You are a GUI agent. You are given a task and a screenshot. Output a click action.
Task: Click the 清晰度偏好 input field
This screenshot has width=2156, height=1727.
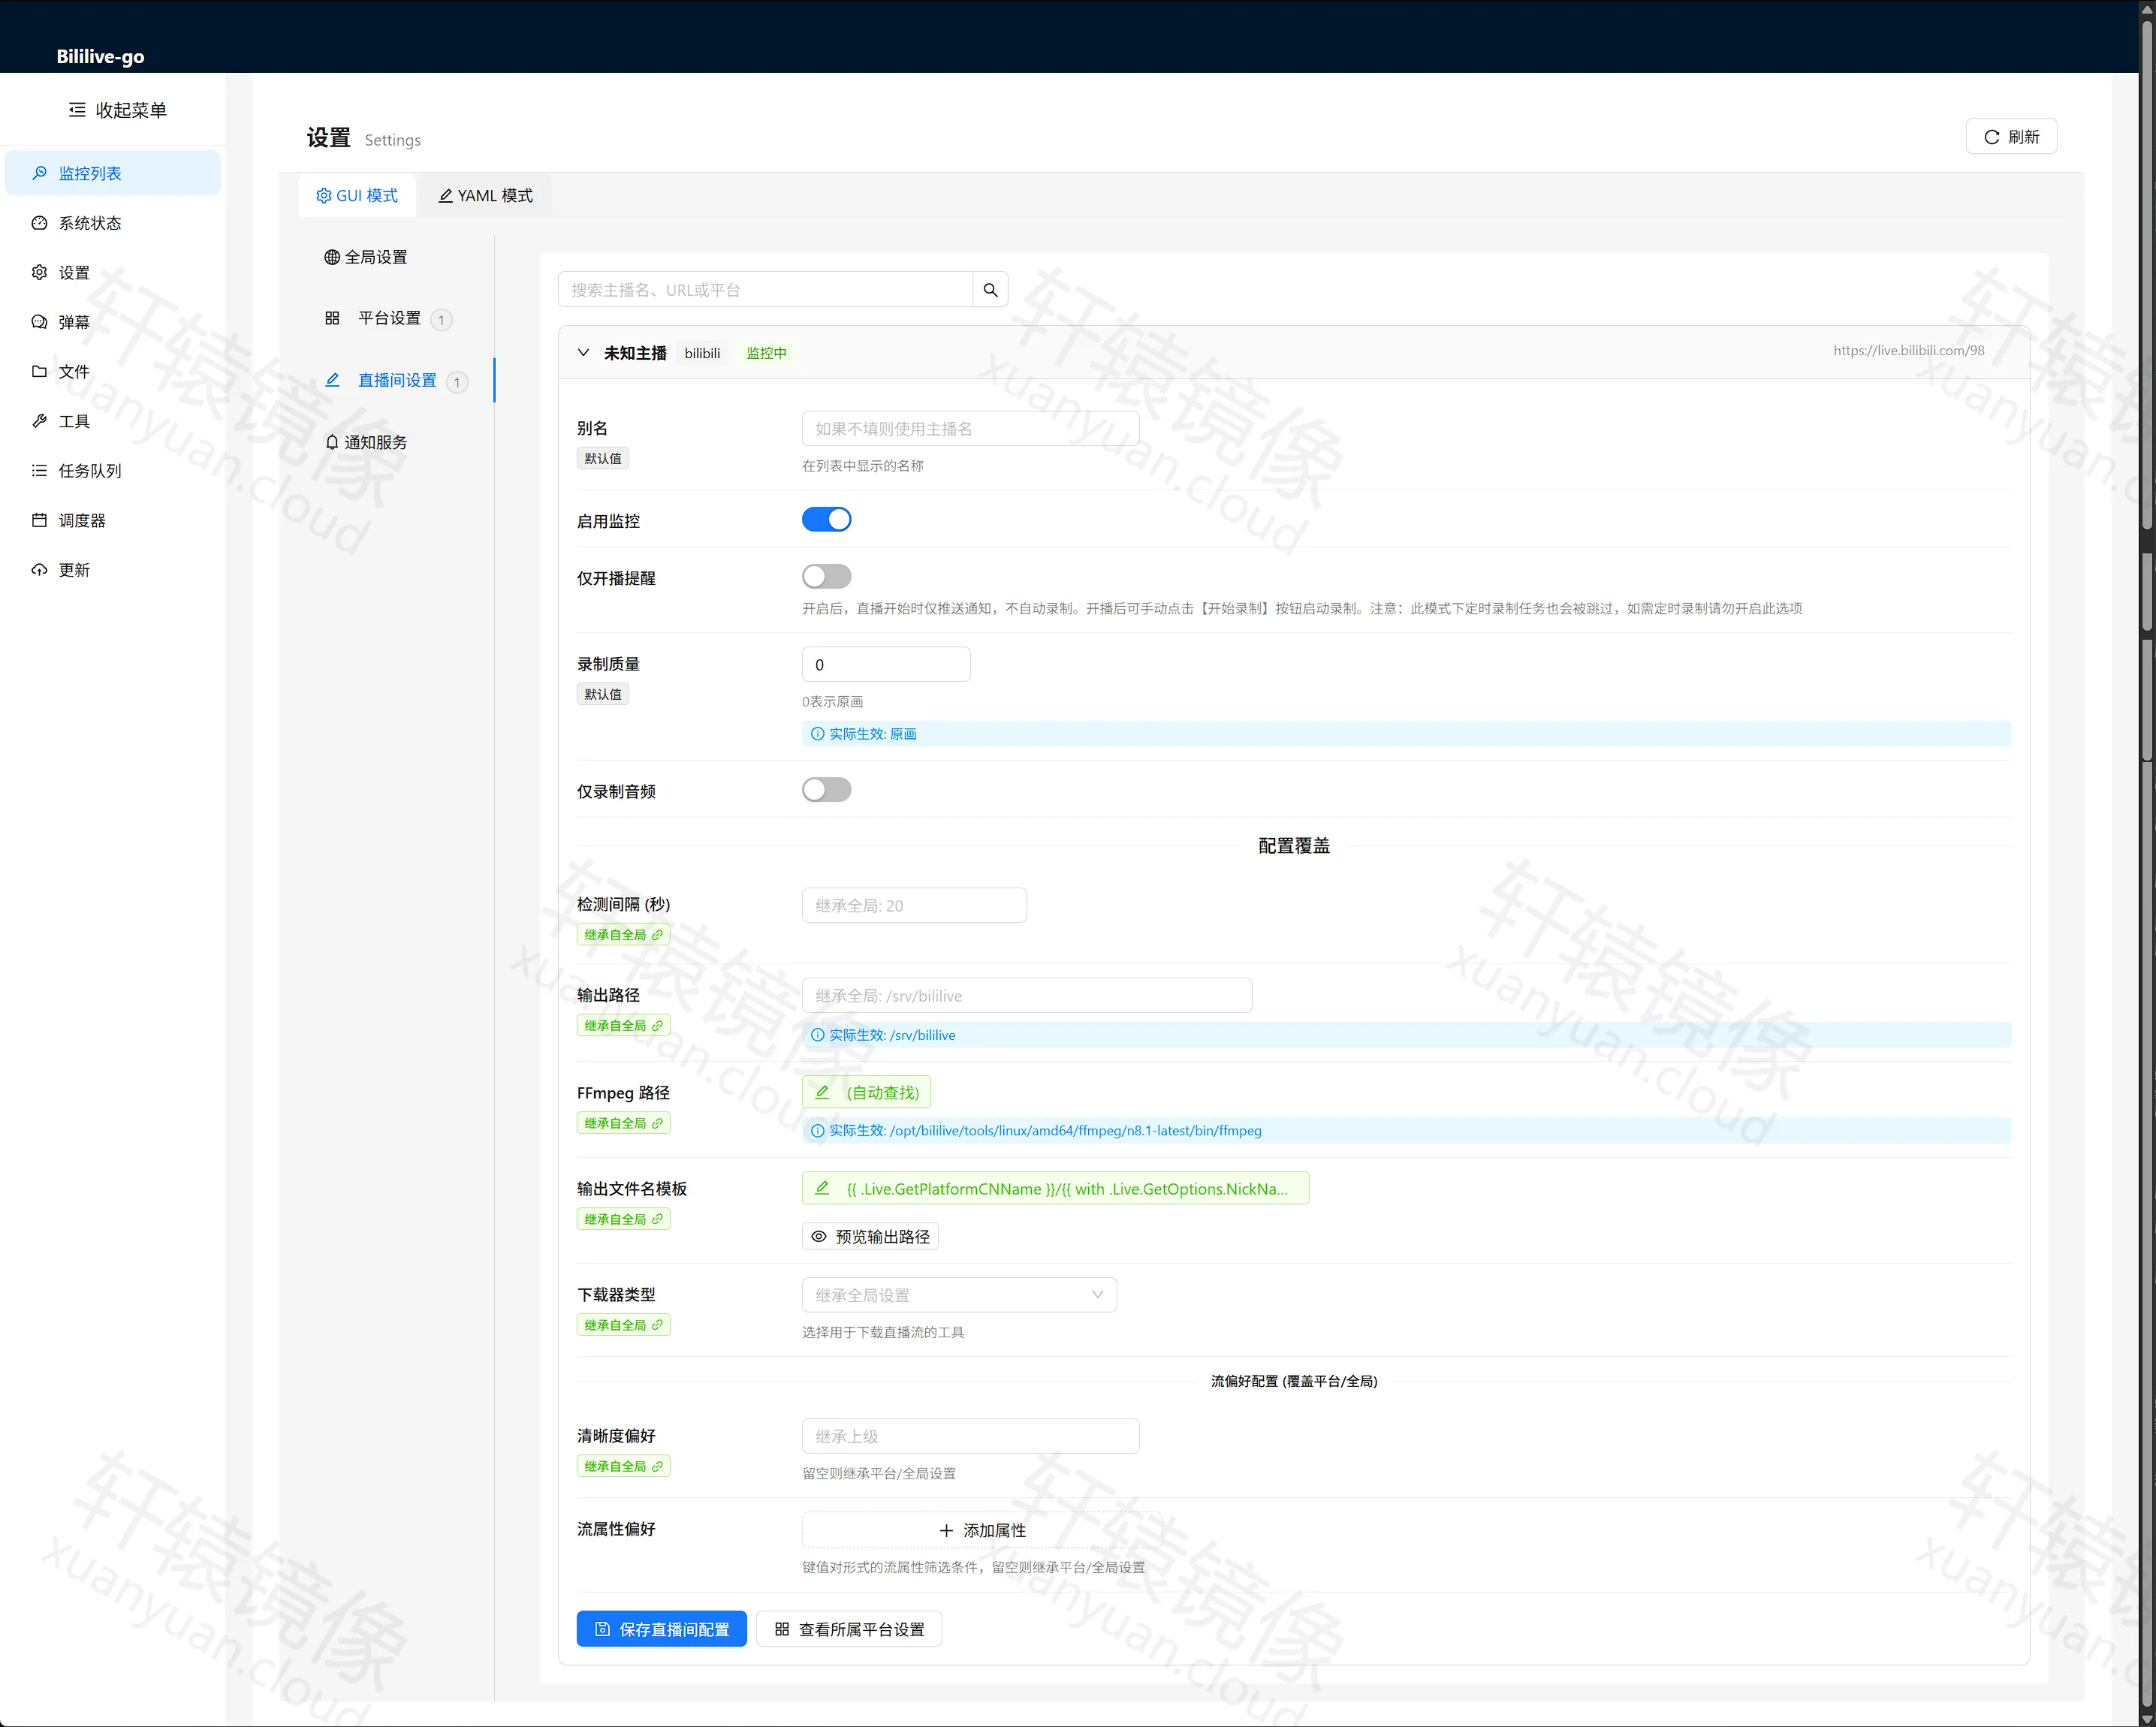coord(970,1437)
